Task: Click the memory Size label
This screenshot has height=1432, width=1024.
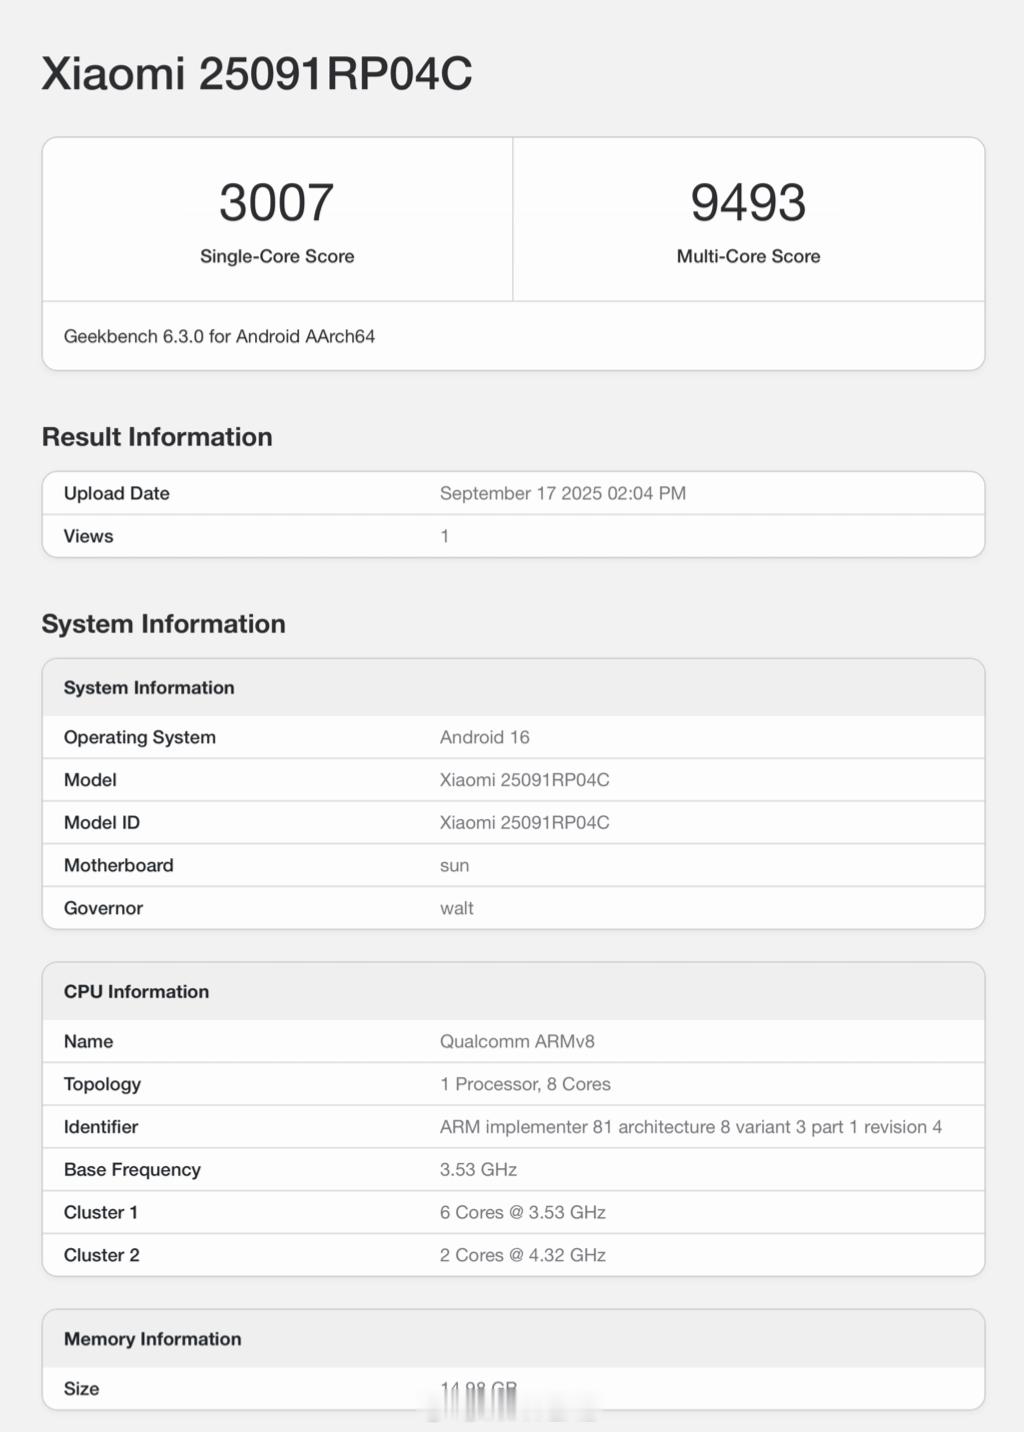Action: 81,1389
